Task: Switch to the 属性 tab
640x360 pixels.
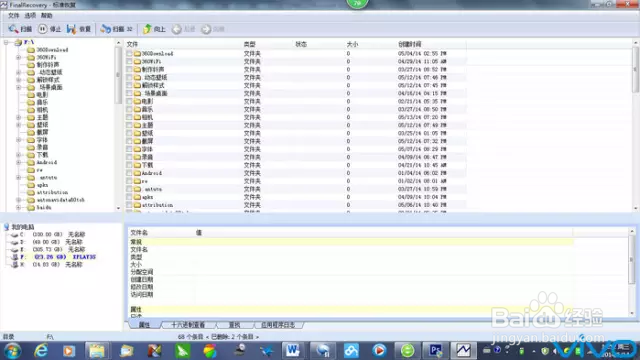Action: pos(144,325)
